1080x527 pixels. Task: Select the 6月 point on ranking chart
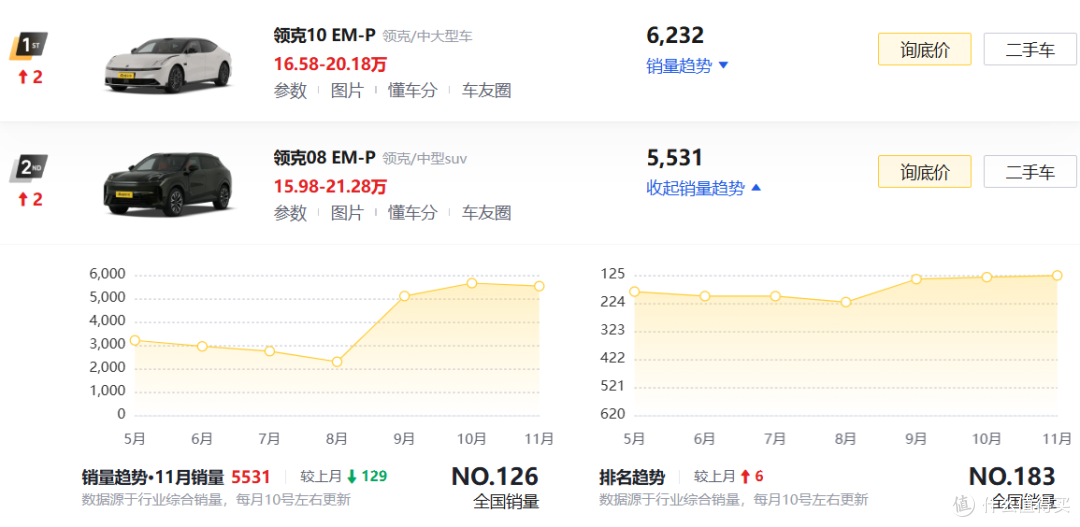[705, 296]
